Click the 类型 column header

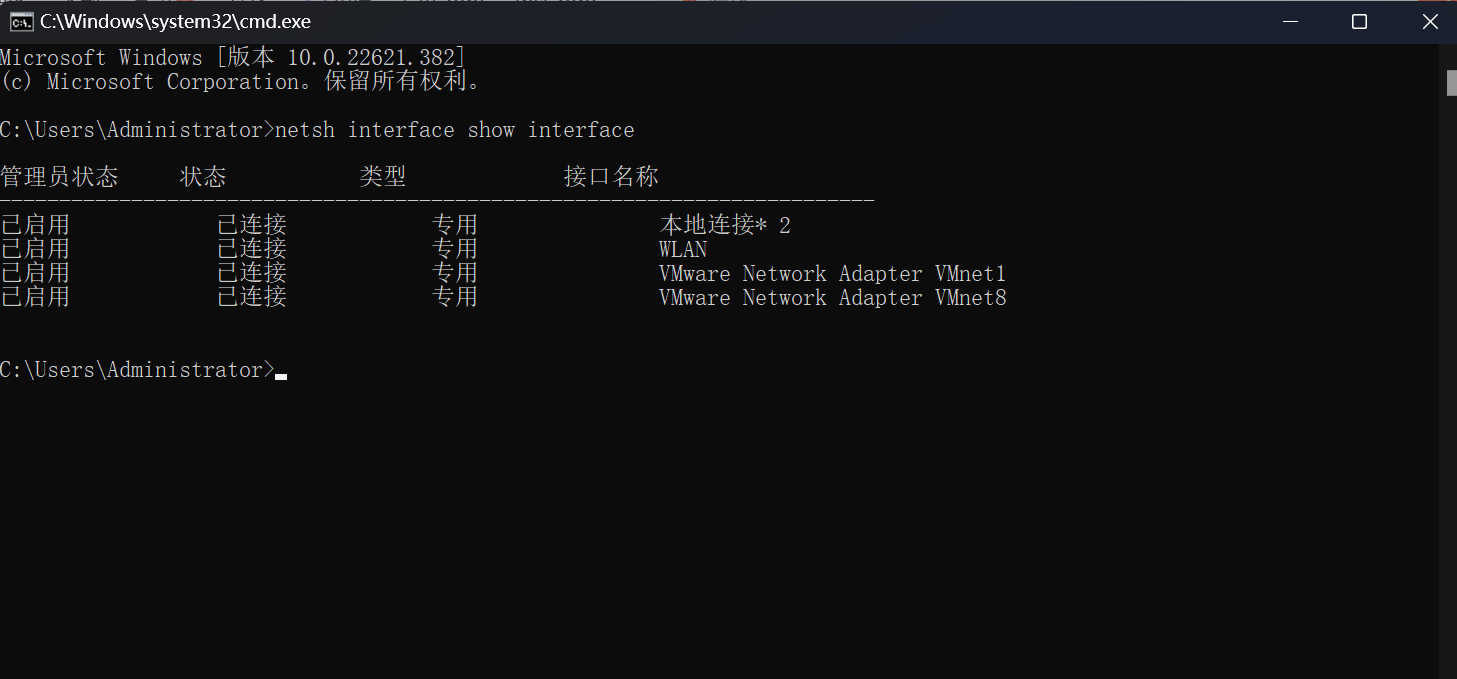point(383,177)
